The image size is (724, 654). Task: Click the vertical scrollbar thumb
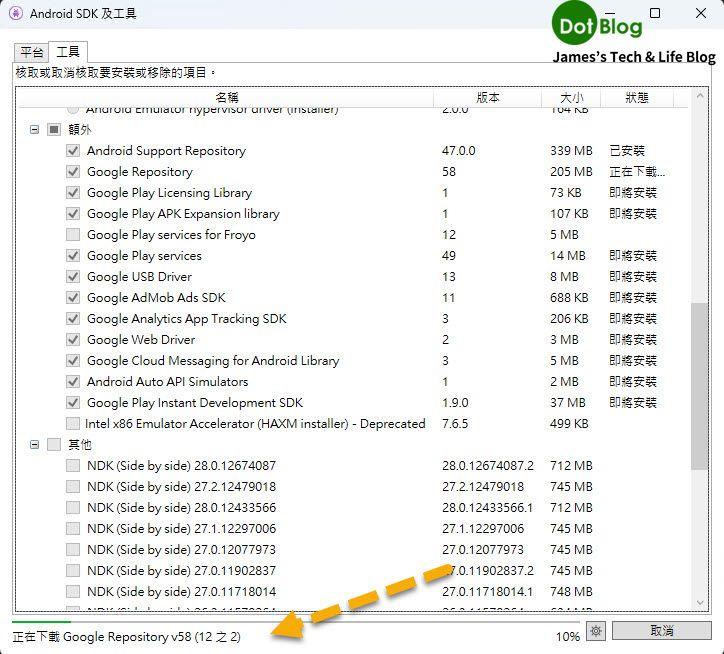coord(700,386)
